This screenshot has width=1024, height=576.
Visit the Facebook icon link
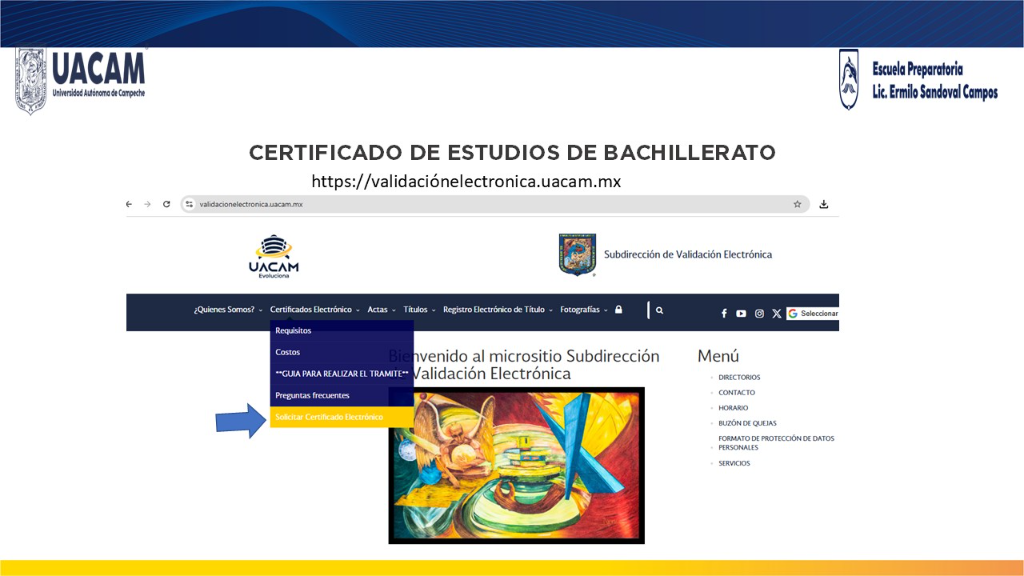pyautogui.click(x=724, y=313)
